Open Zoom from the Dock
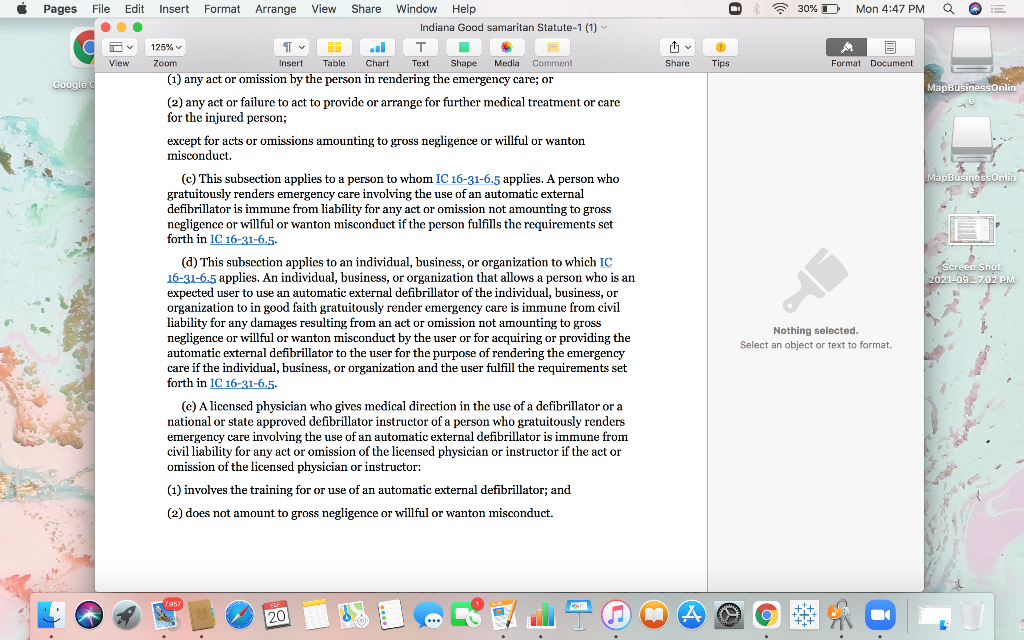The image size is (1024, 640). [880, 615]
